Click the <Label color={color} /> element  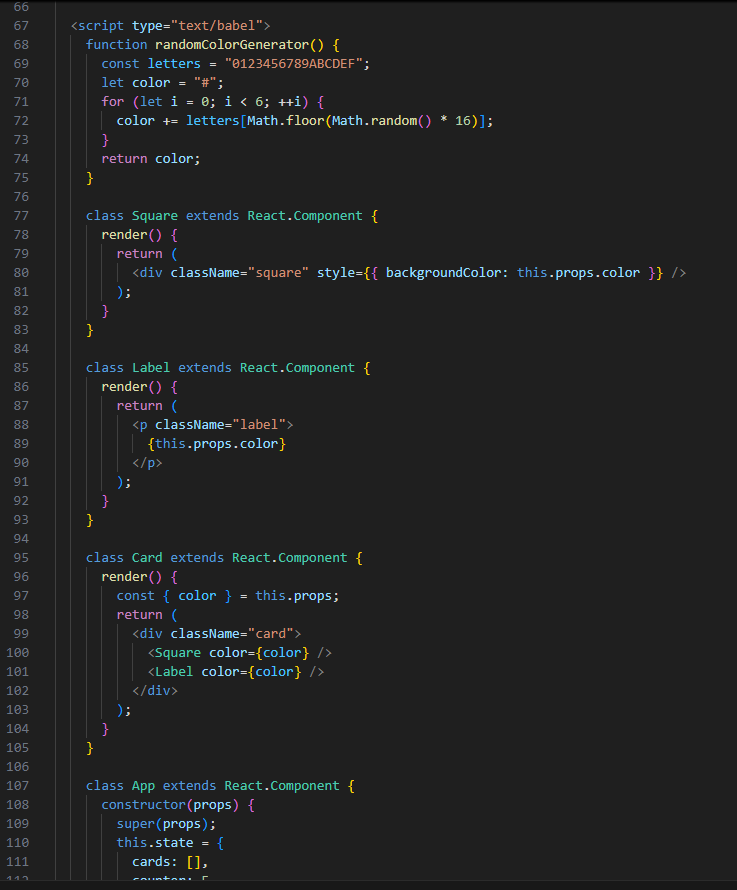pyautogui.click(x=236, y=672)
